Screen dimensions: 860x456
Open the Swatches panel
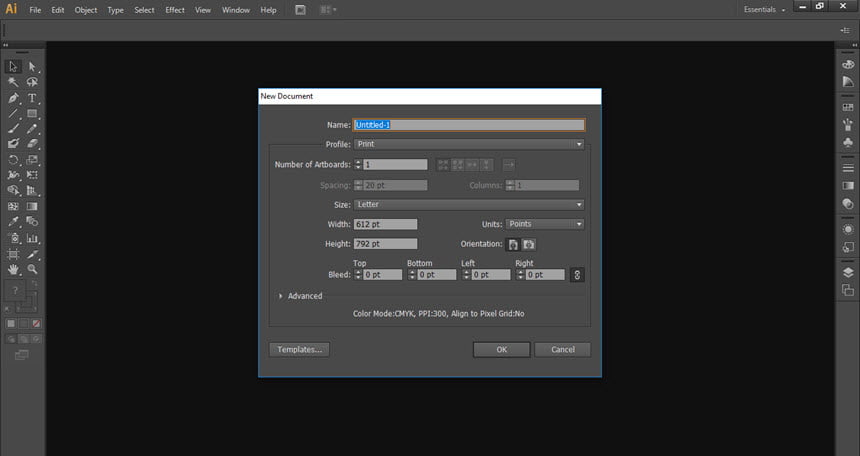[848, 108]
